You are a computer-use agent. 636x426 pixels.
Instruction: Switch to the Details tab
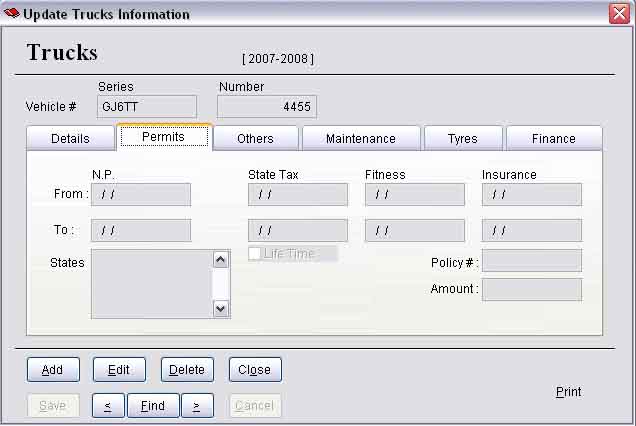(70, 139)
